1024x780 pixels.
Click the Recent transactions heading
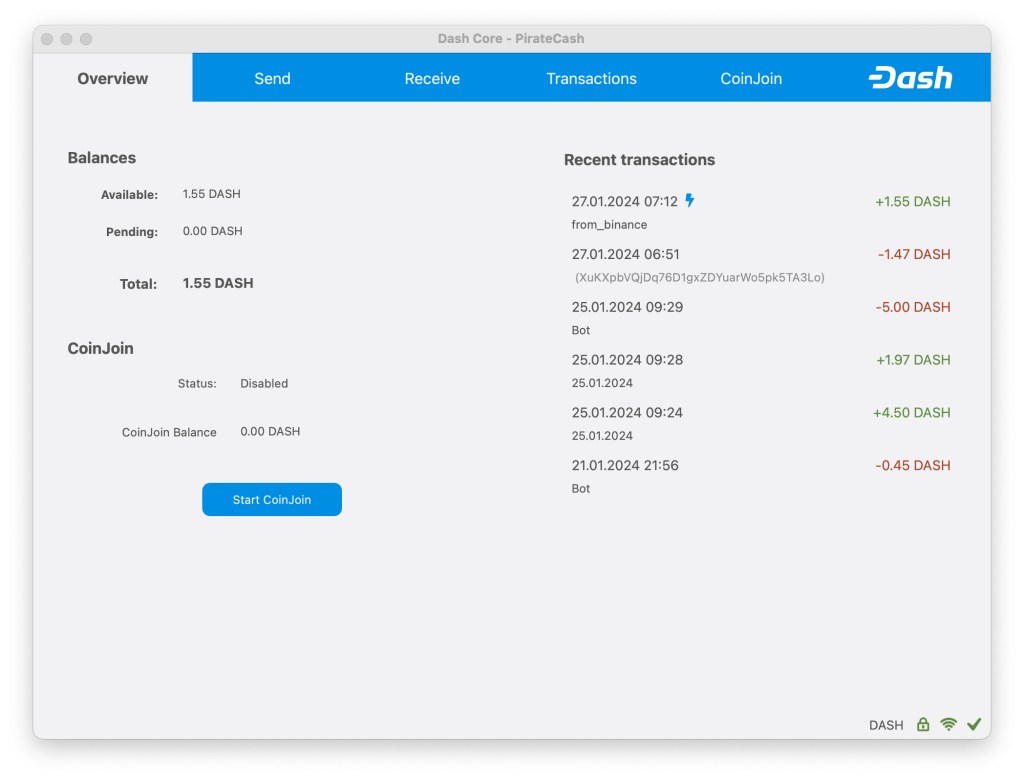coord(639,159)
